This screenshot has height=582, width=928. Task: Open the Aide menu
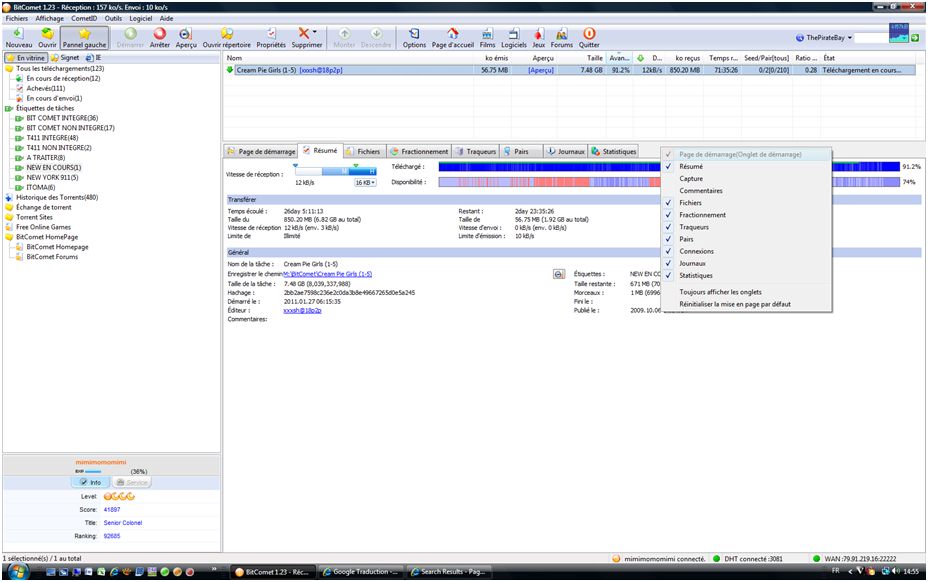click(167, 18)
